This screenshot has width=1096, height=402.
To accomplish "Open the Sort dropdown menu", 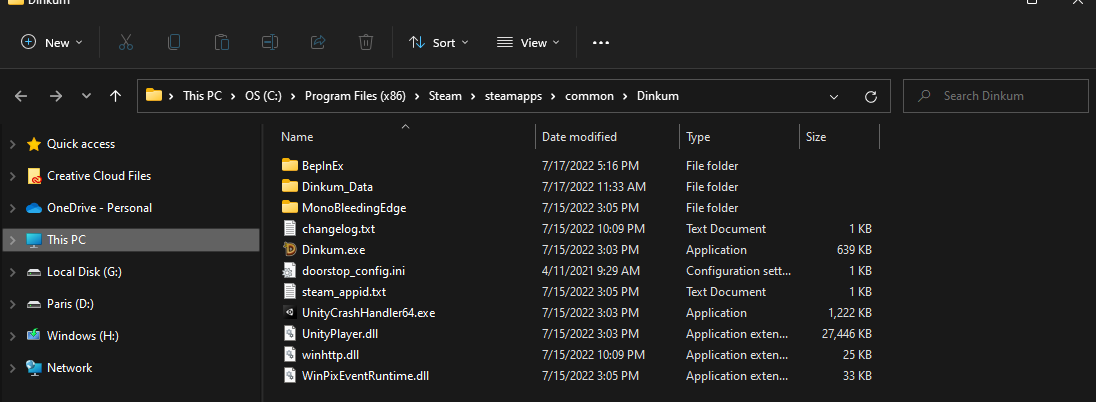I will tap(438, 42).
